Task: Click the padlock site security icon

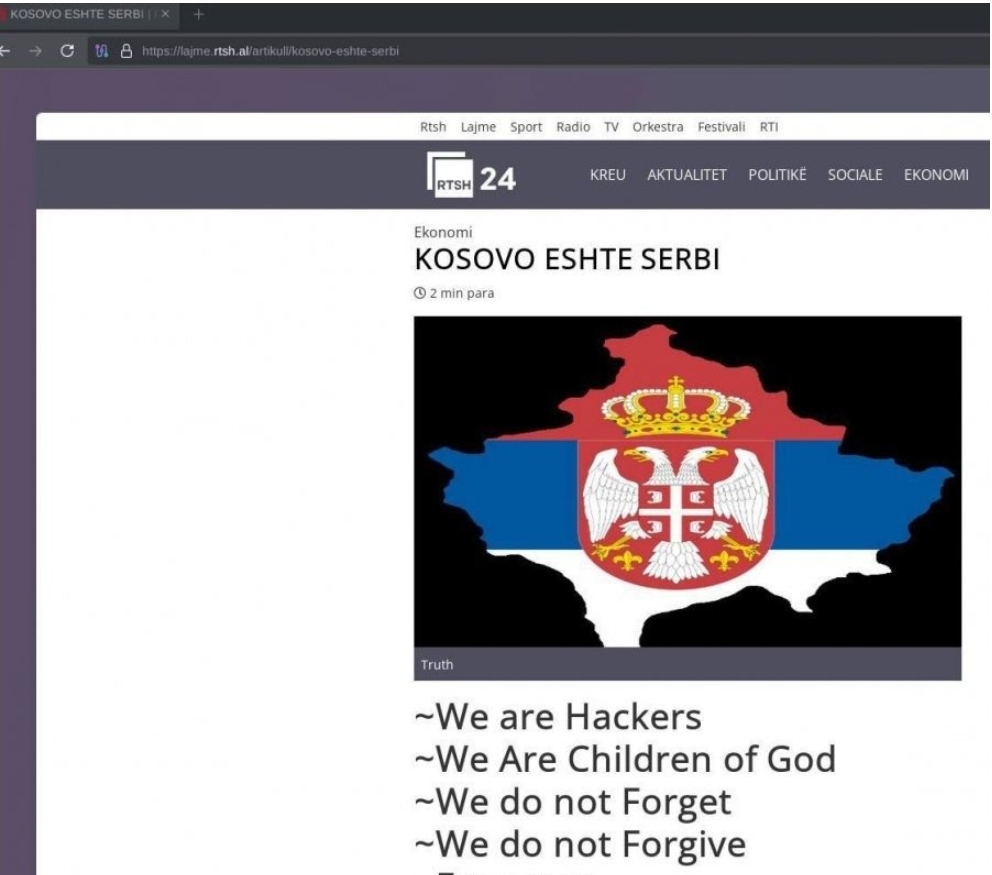Action: pyautogui.click(x=127, y=51)
